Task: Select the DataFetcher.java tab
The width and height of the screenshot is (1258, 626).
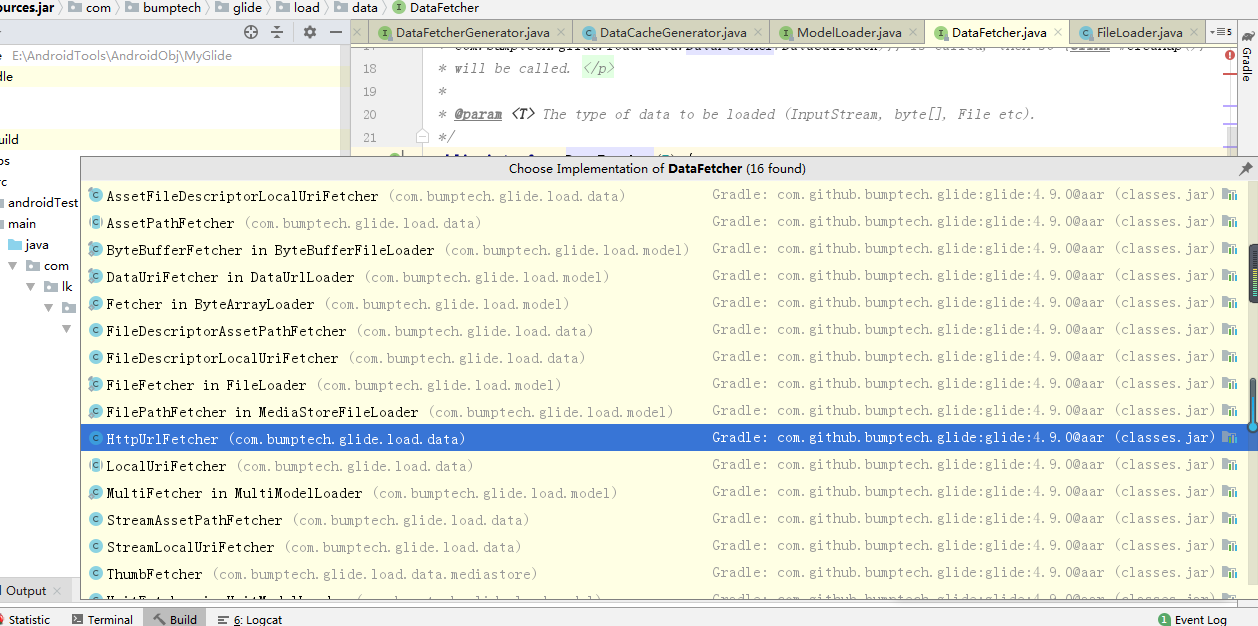Action: [x=998, y=33]
